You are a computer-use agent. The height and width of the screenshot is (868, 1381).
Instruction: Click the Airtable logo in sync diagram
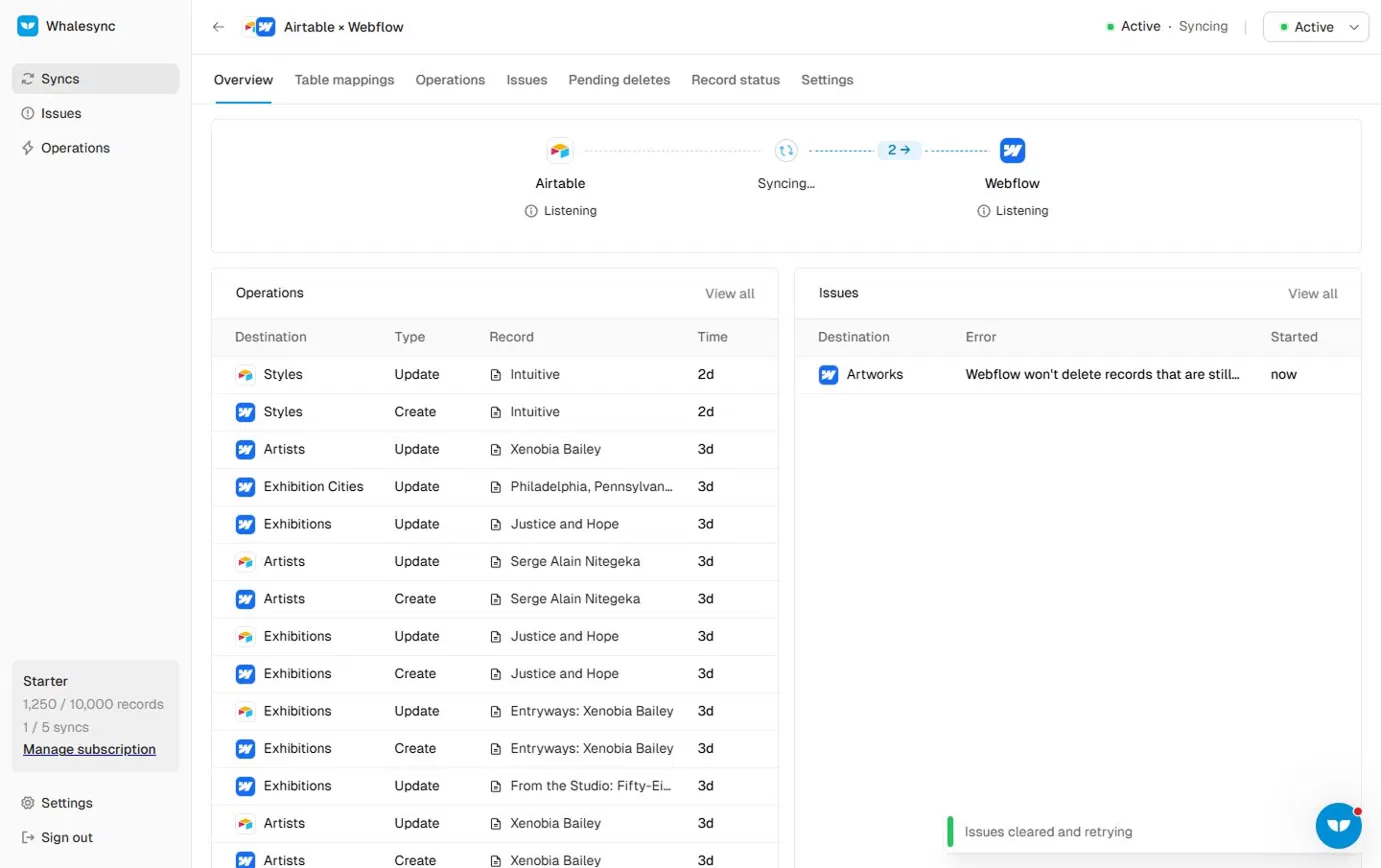click(x=560, y=151)
